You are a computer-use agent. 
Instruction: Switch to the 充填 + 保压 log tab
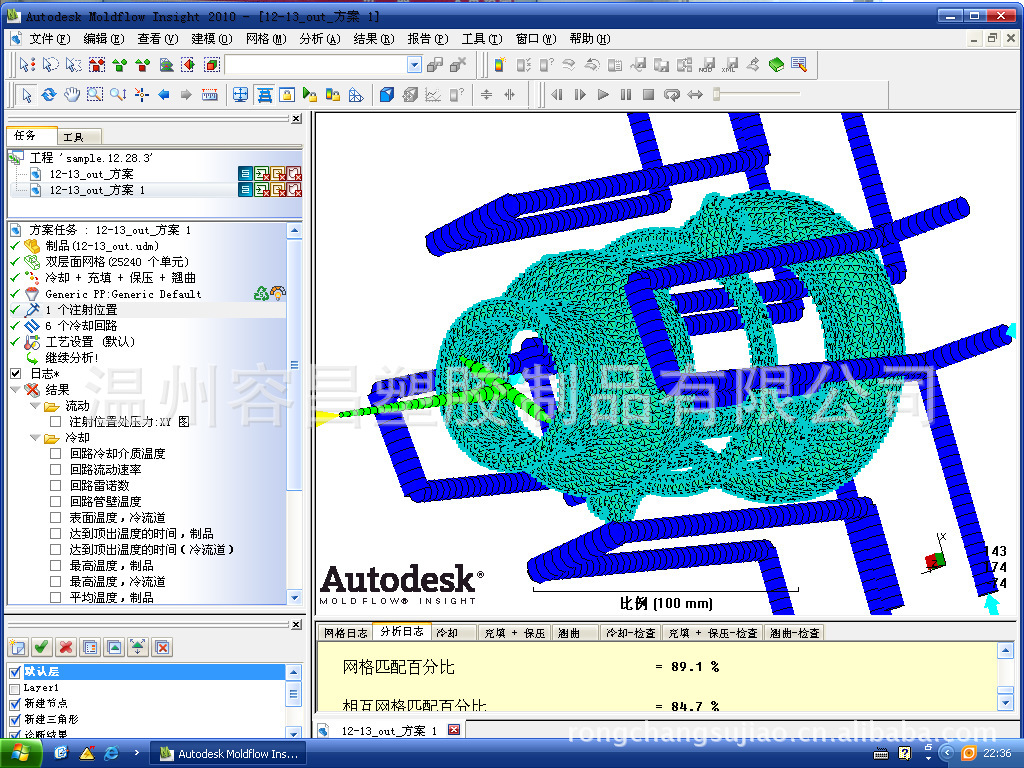click(515, 633)
